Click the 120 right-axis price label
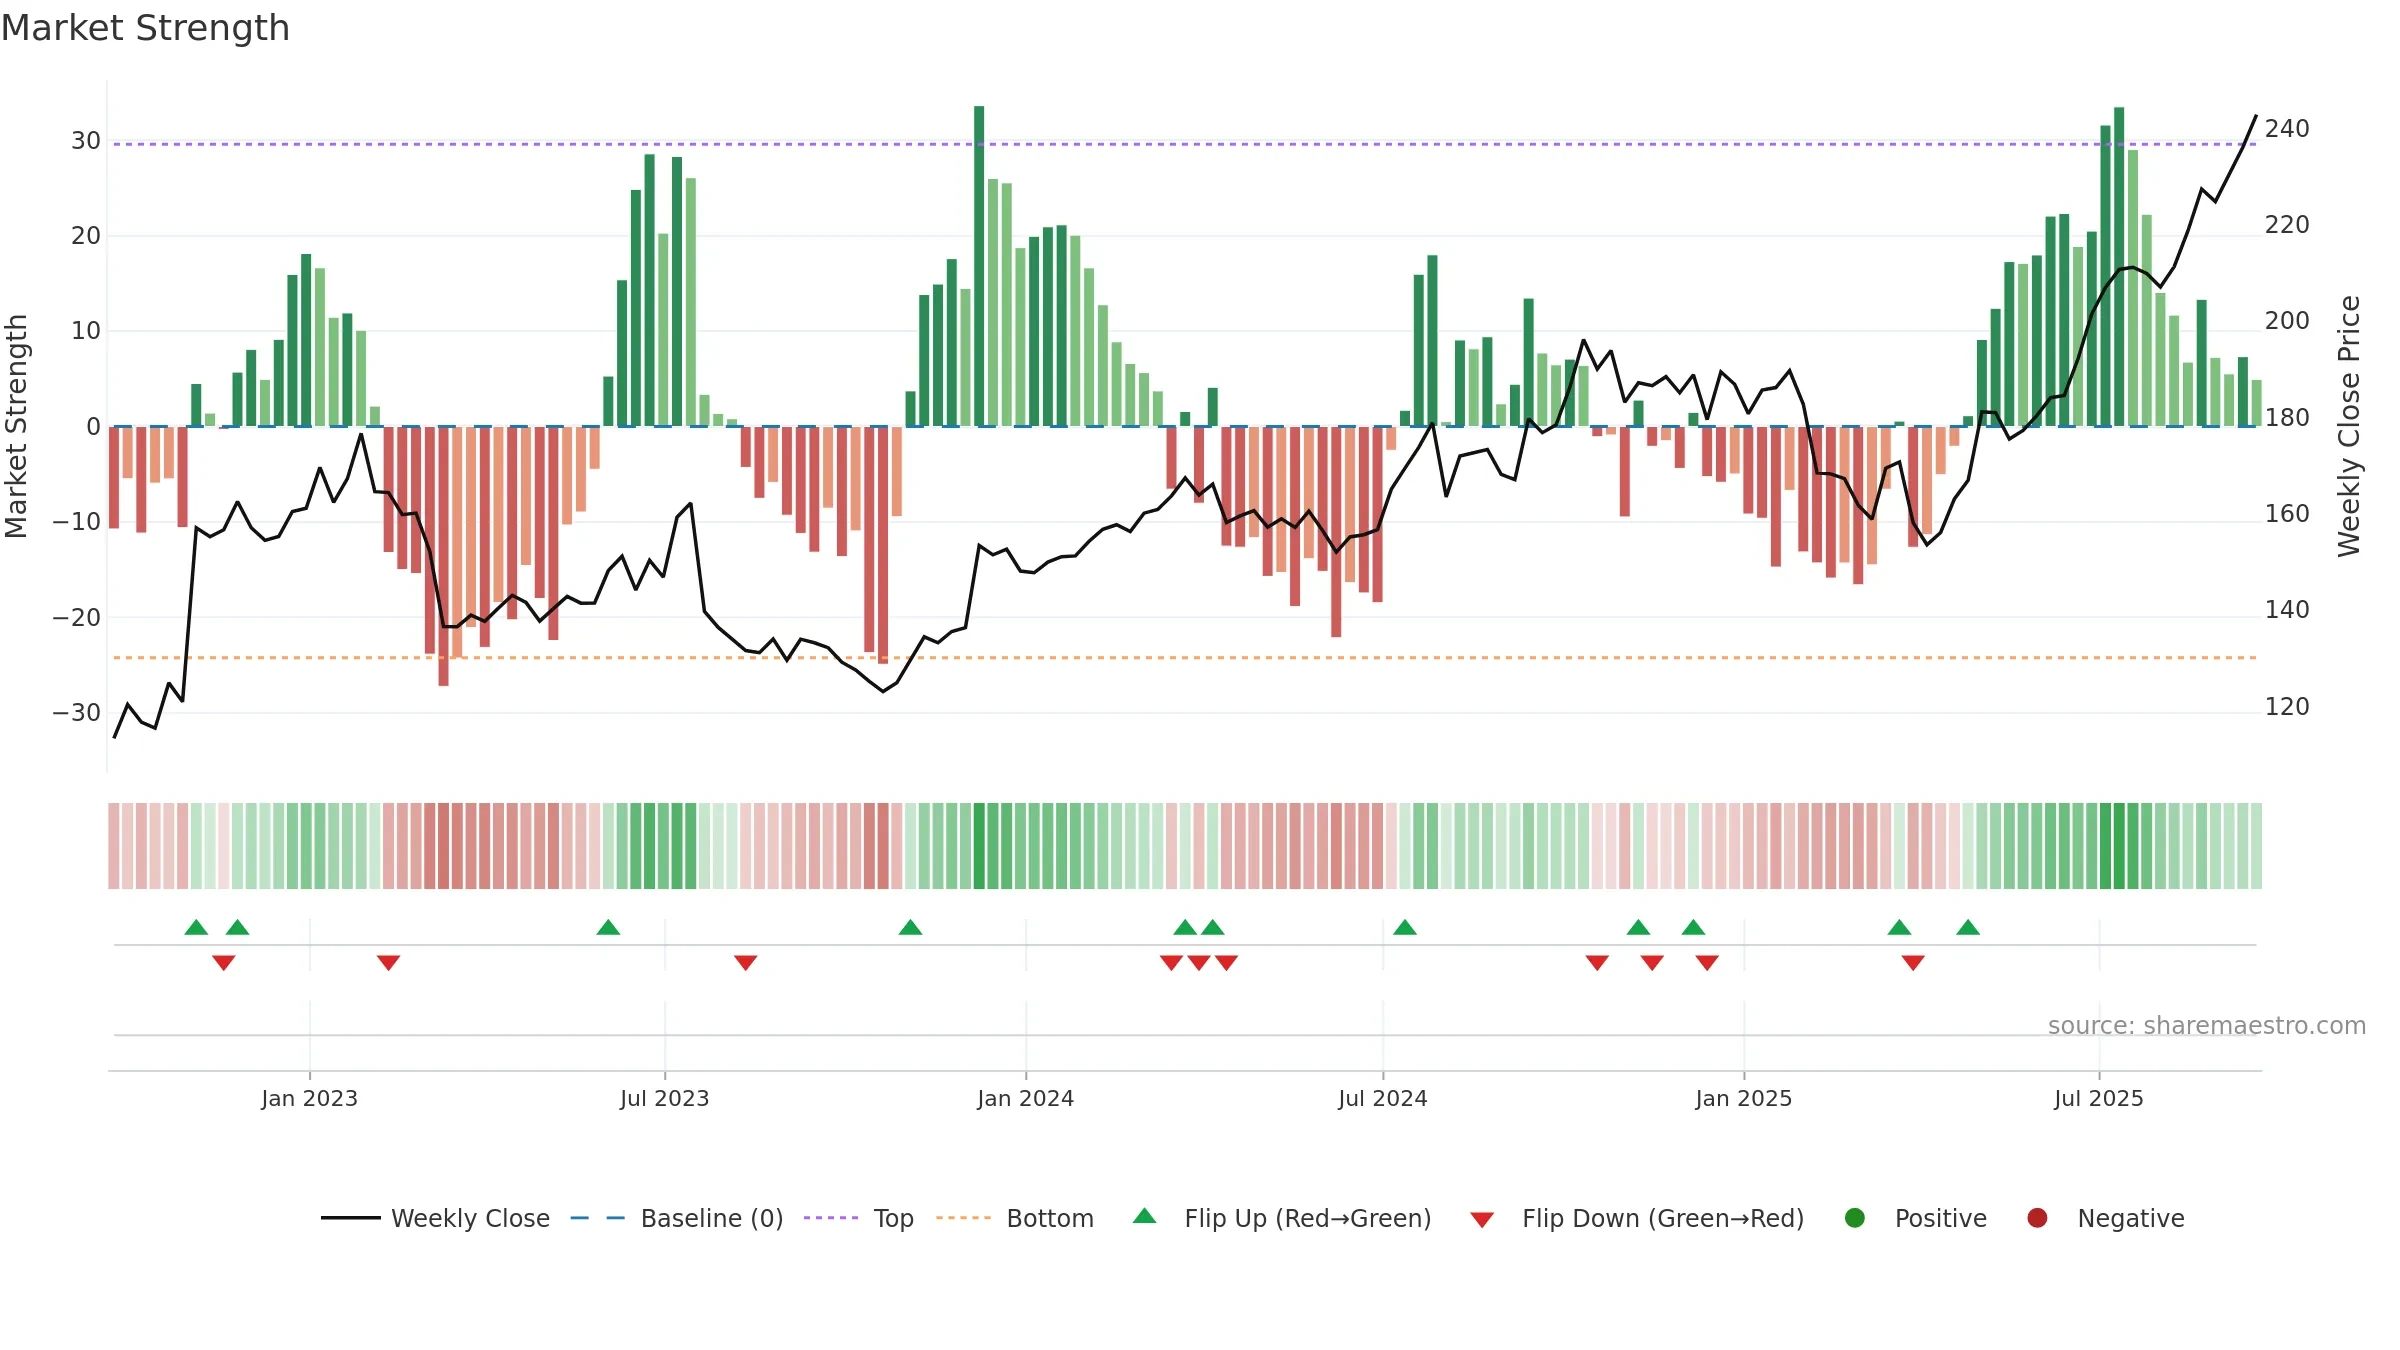 tap(2287, 707)
